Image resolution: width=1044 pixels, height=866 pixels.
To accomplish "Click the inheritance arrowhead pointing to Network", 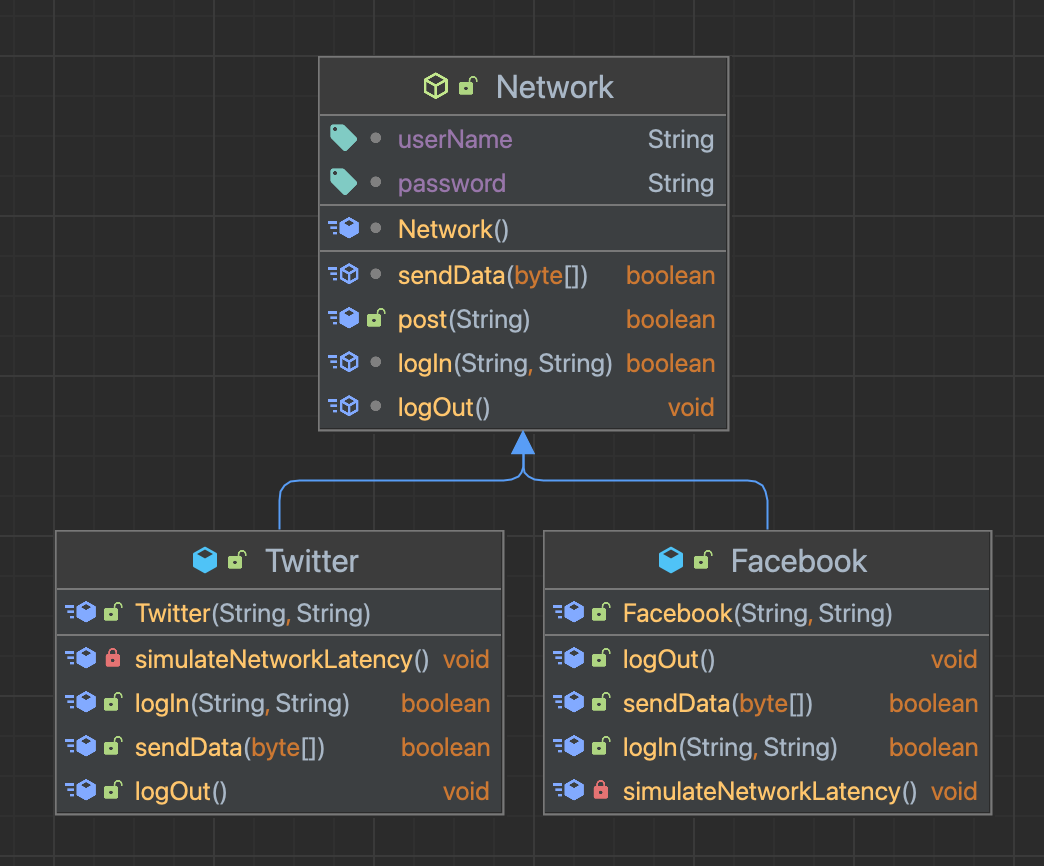I will [x=523, y=443].
